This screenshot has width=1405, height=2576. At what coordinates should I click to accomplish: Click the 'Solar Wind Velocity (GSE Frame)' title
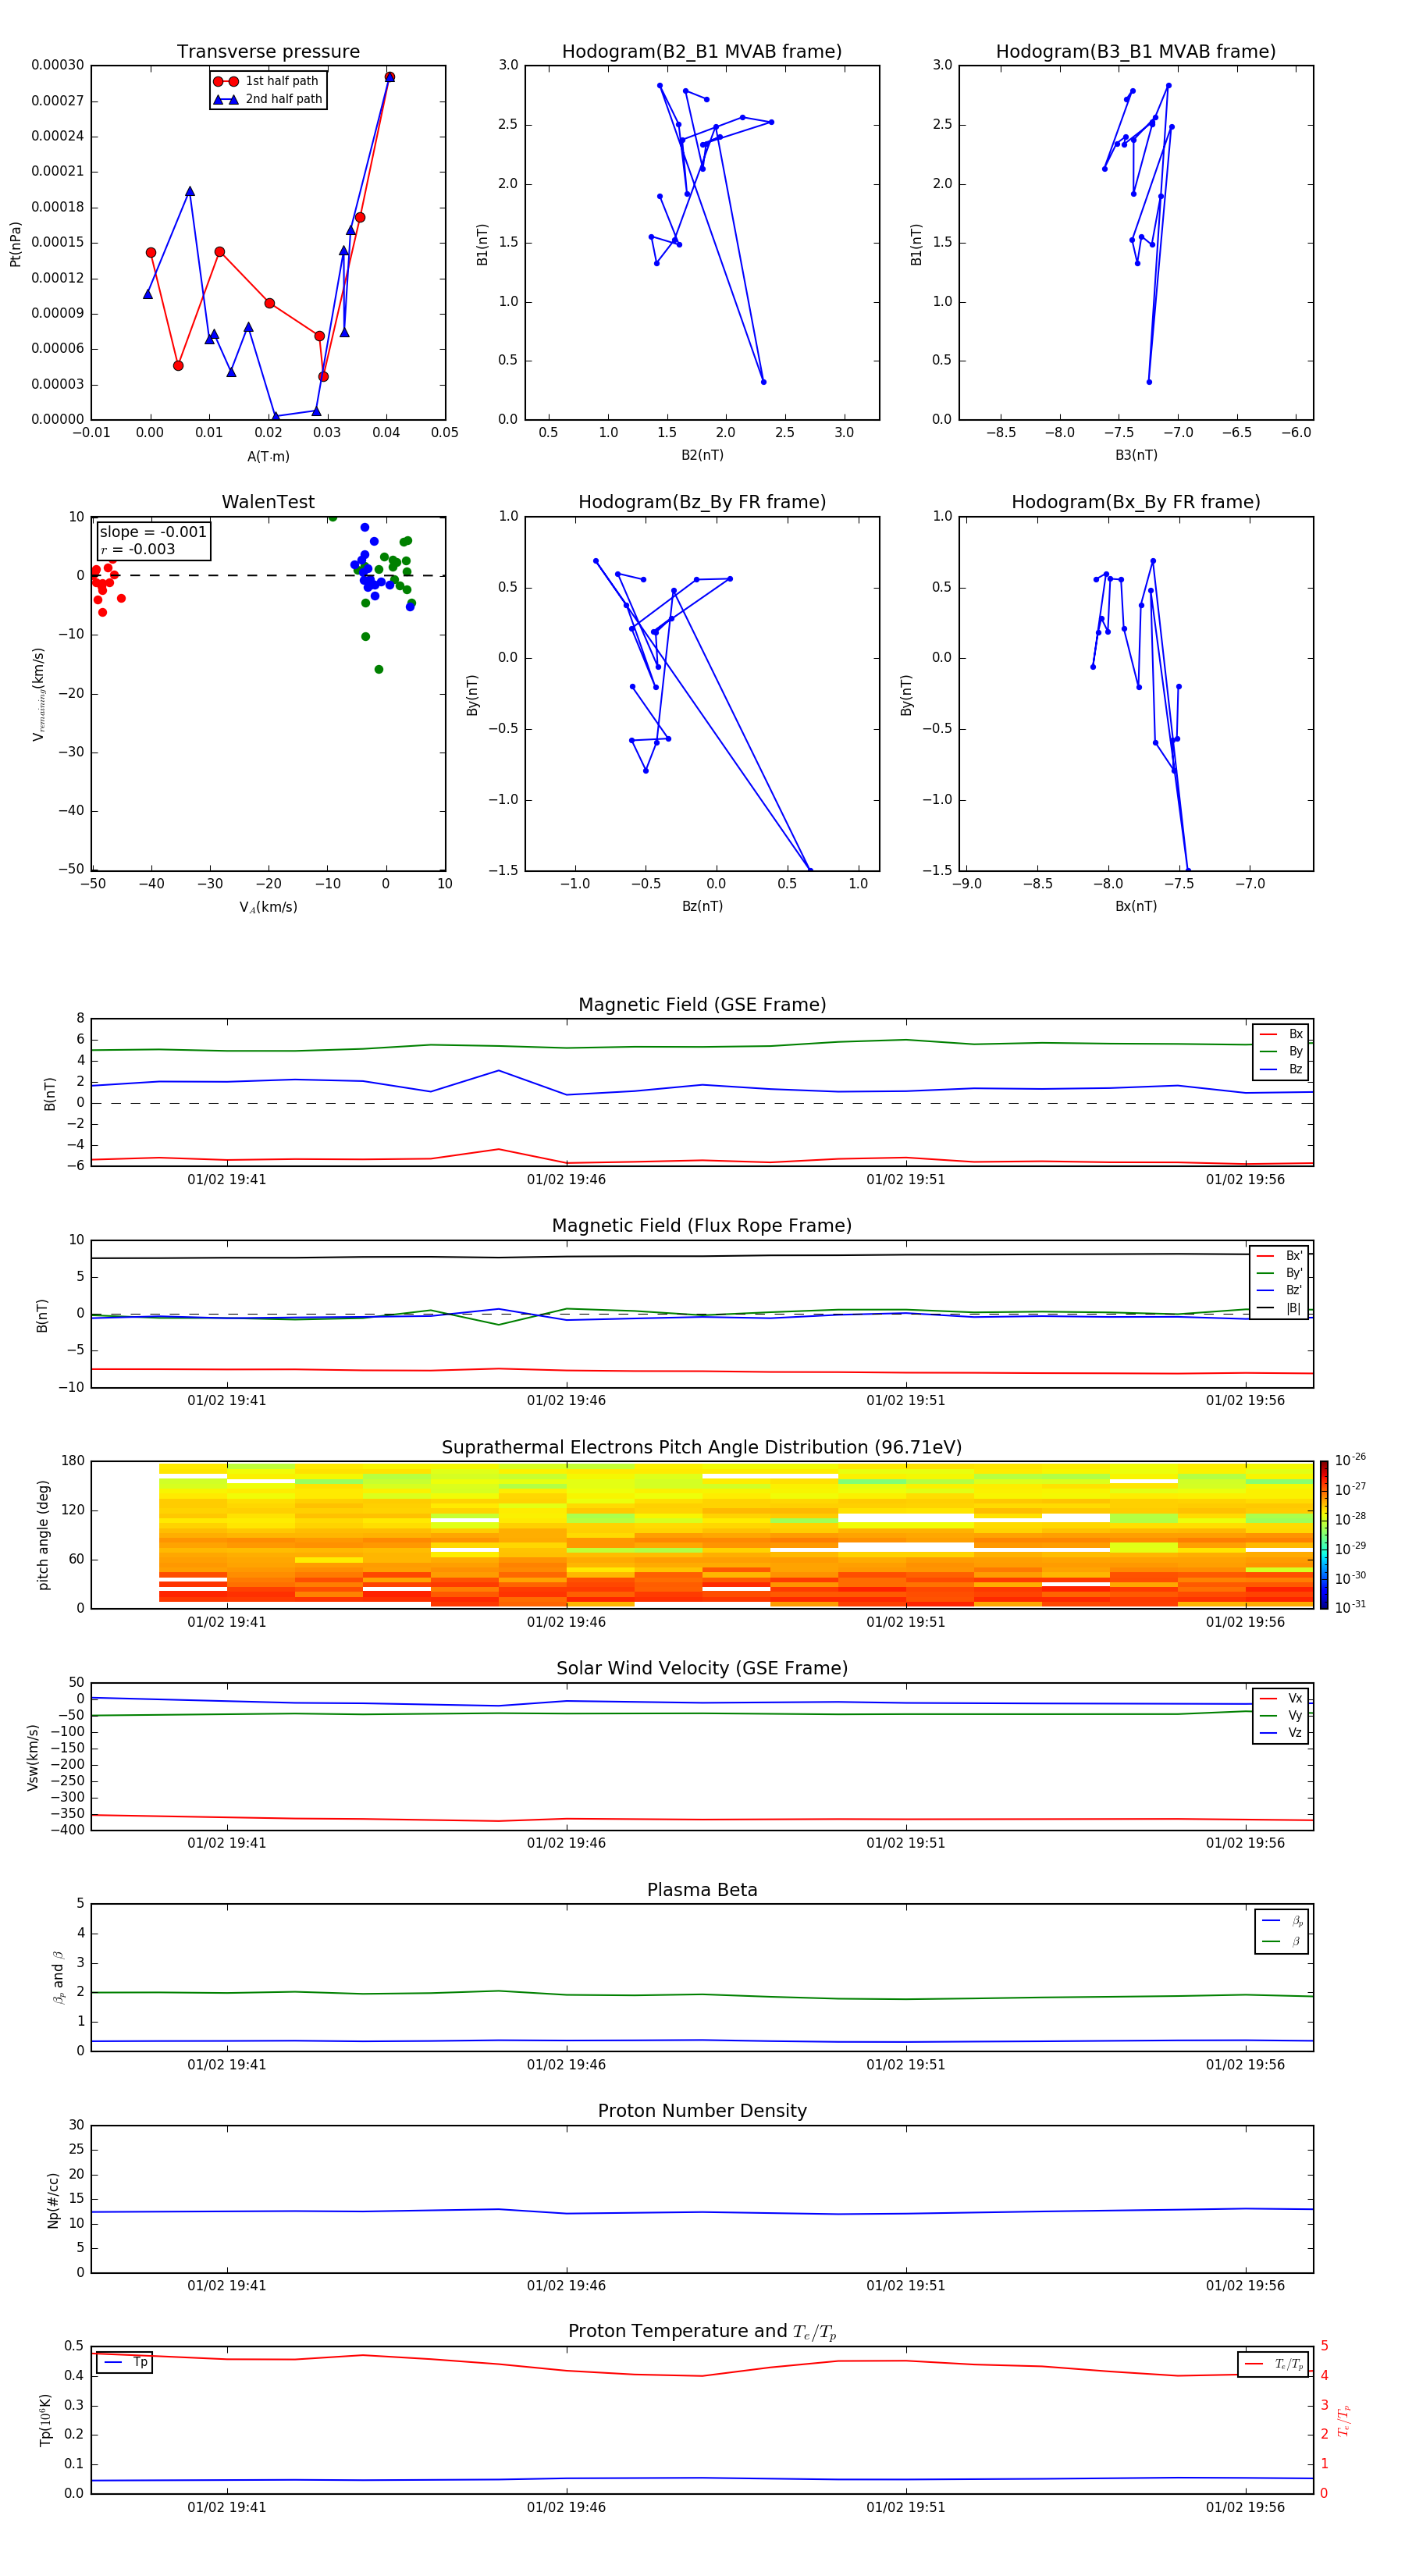pyautogui.click(x=702, y=1668)
